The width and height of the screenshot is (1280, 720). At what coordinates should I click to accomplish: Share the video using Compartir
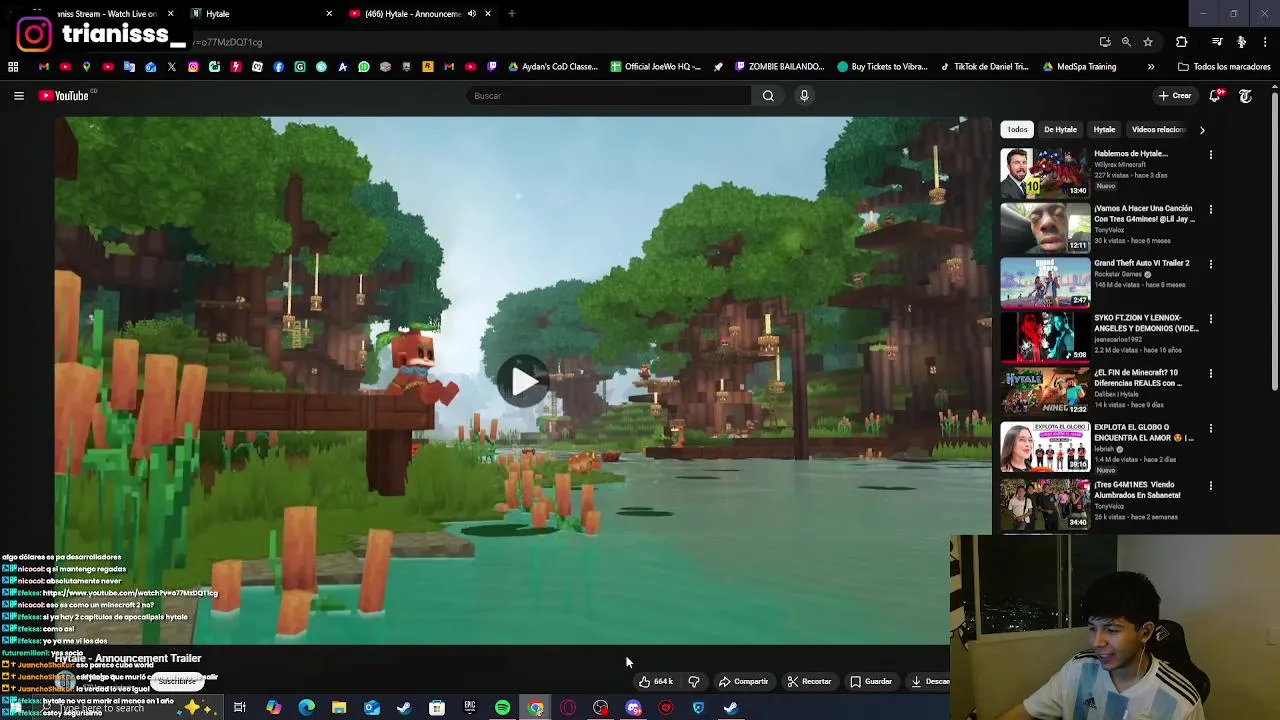click(743, 682)
